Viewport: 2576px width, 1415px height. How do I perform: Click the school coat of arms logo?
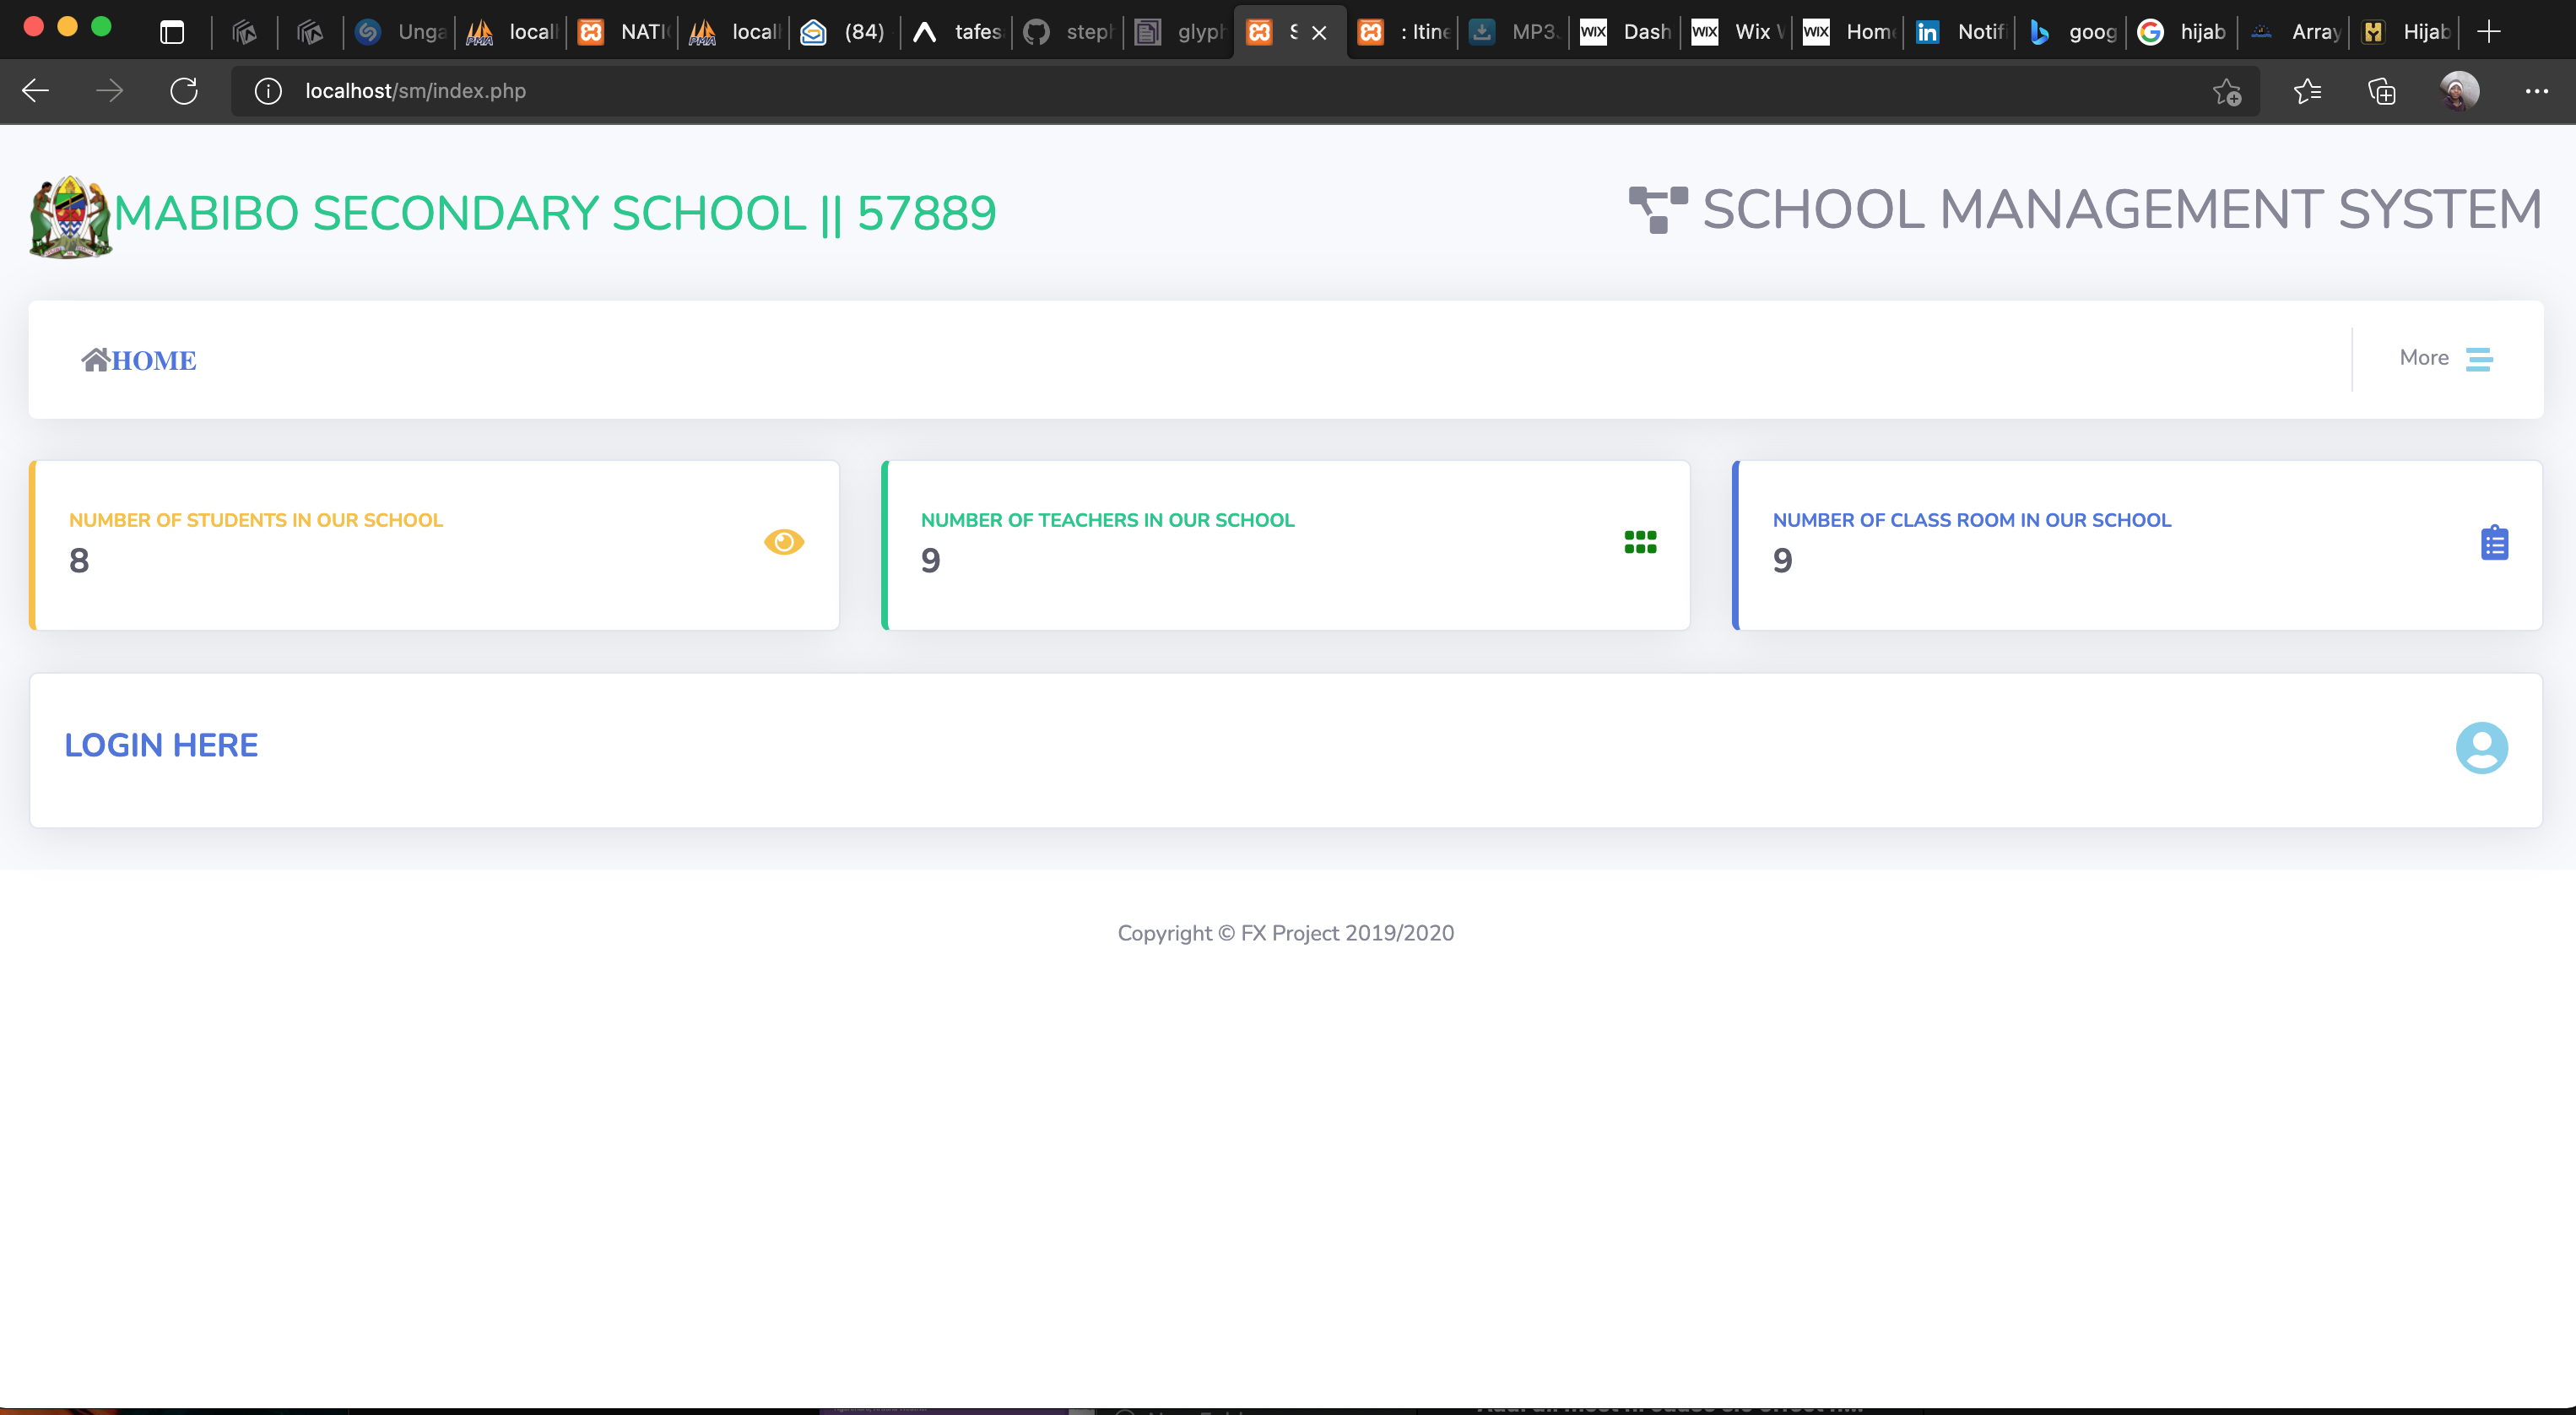(70, 217)
